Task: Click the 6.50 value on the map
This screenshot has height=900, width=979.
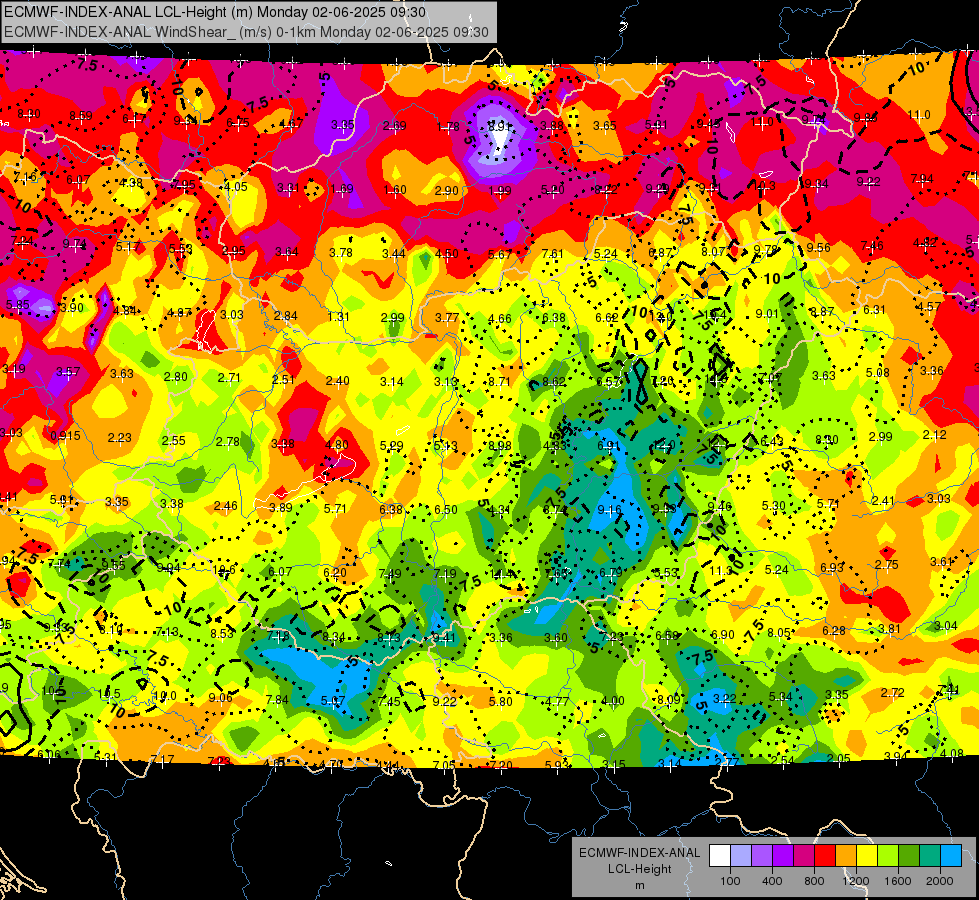Action: pos(446,510)
